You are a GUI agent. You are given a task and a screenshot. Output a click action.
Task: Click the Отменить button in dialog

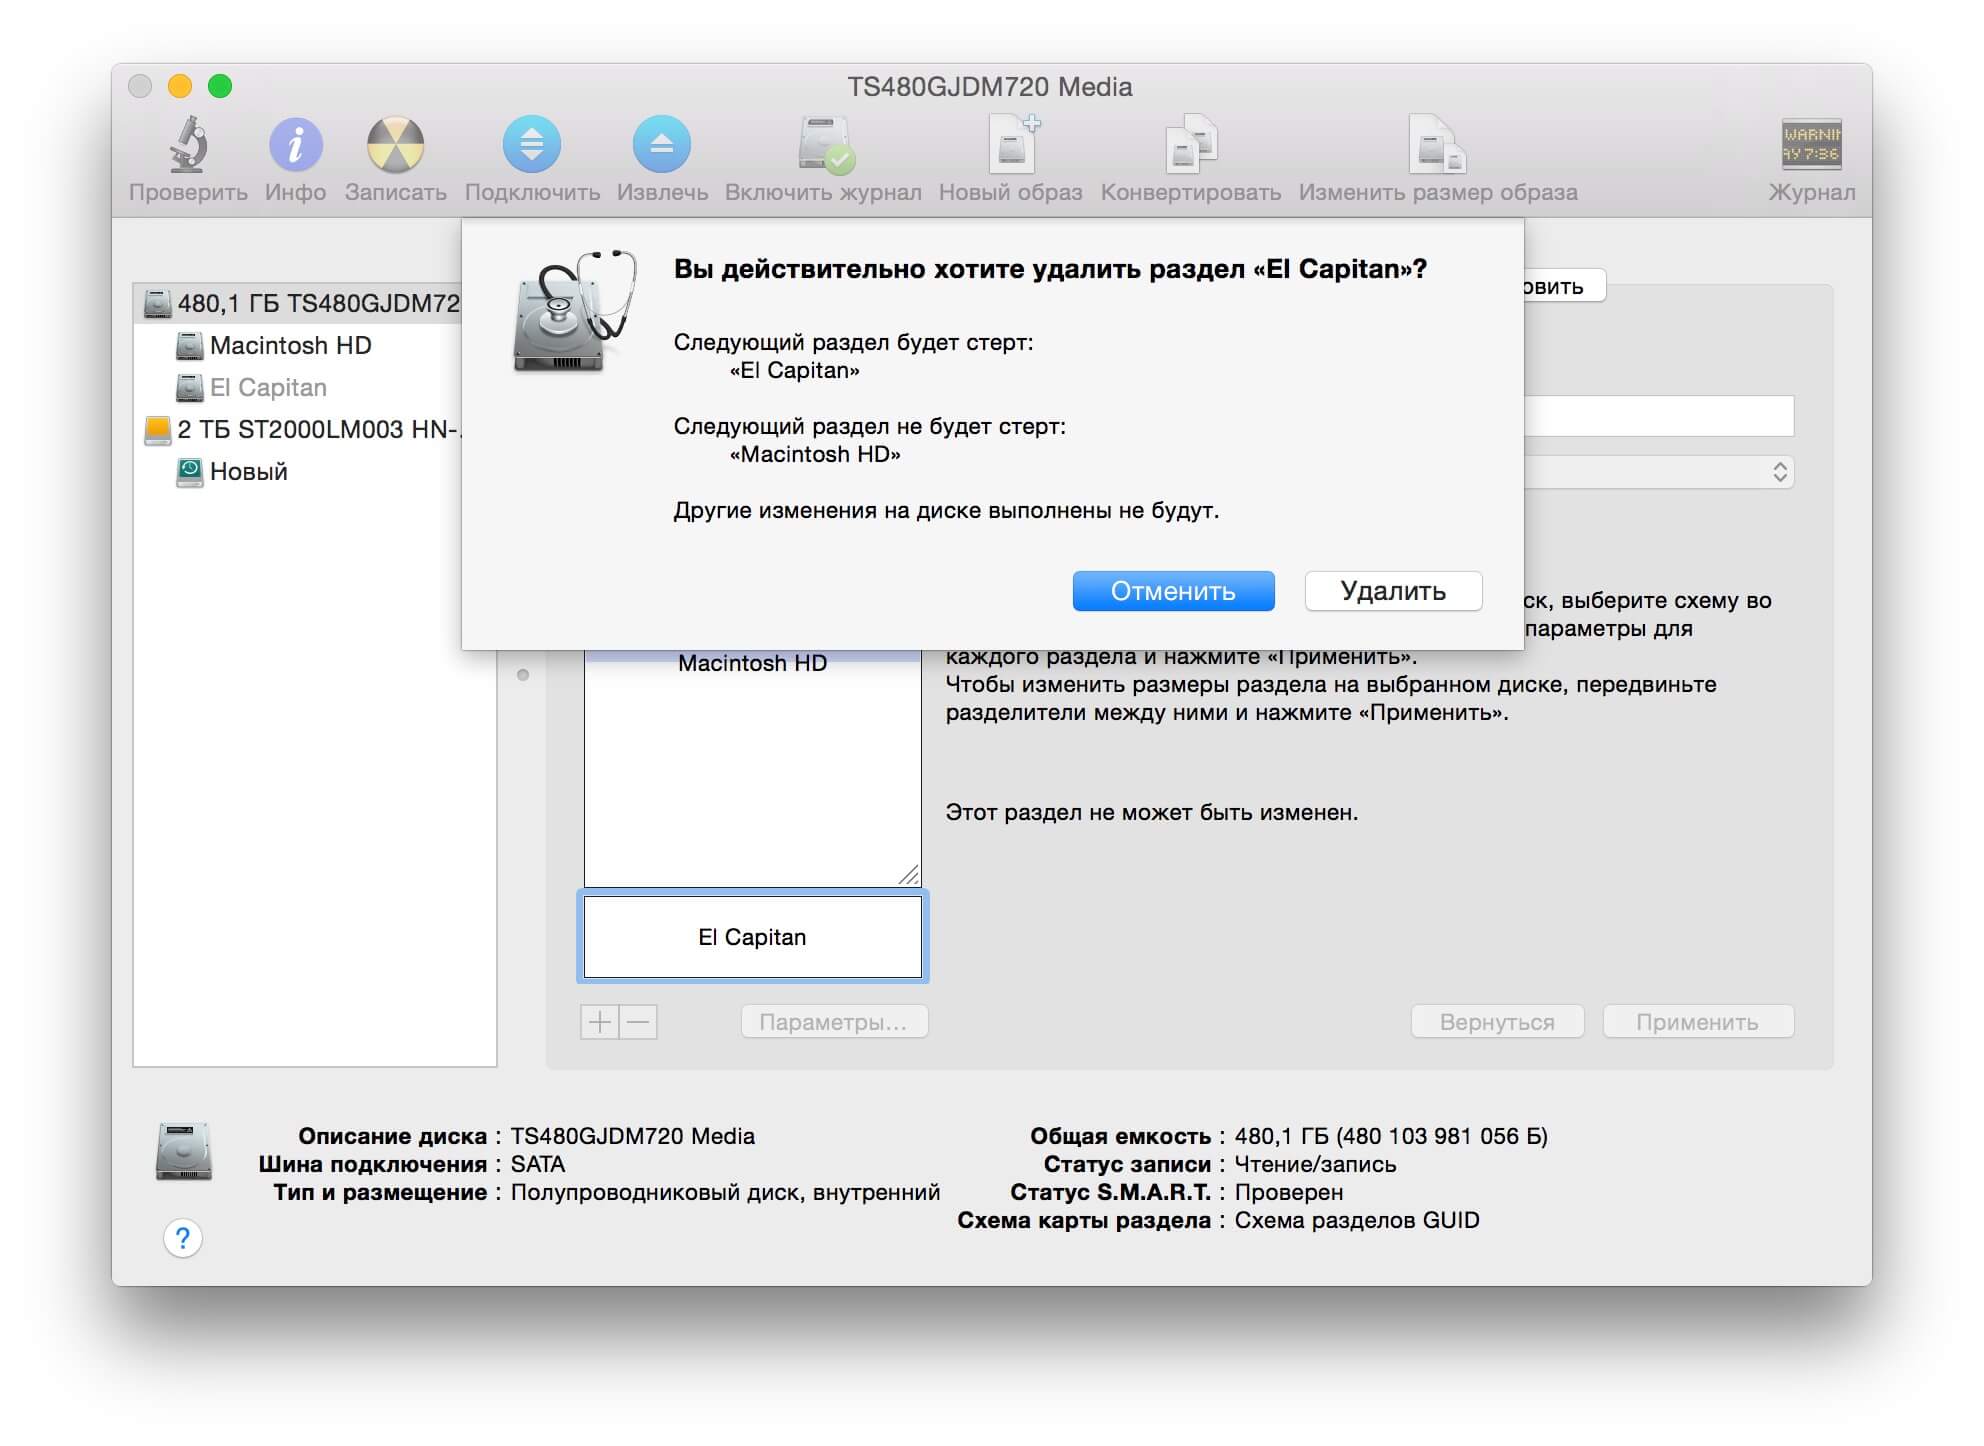click(1173, 591)
